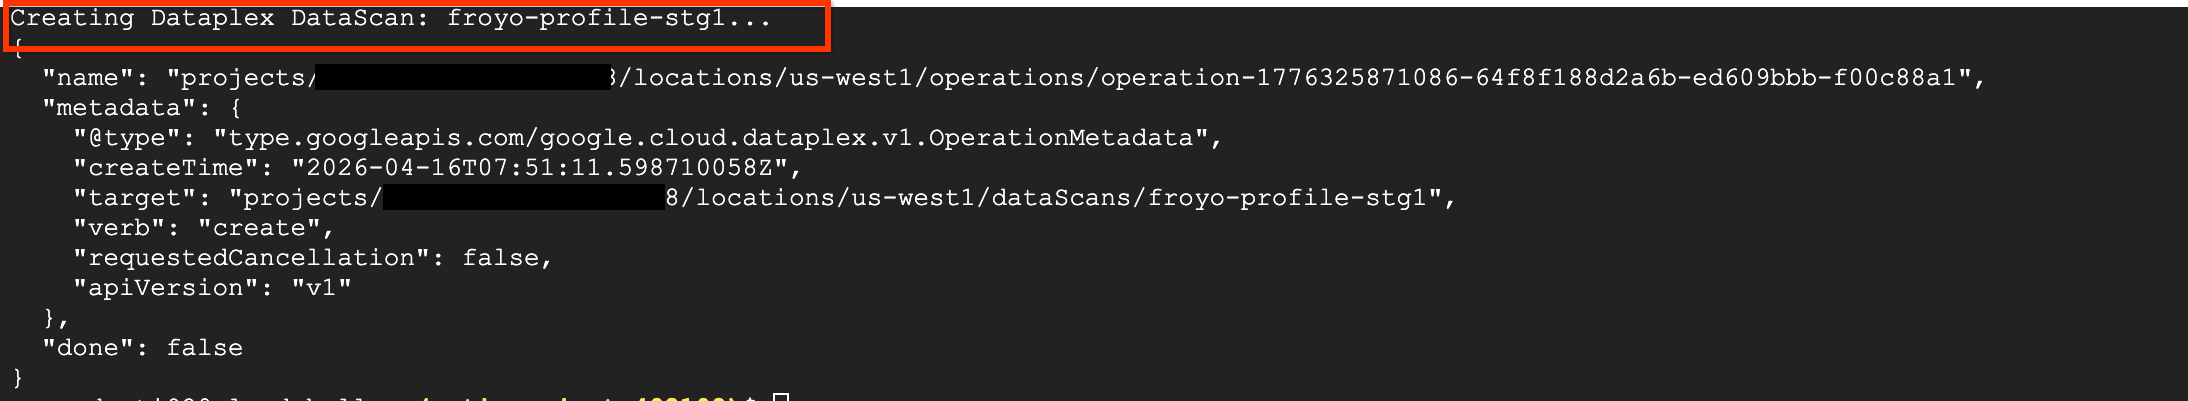Click the "target" key
The image size is (2188, 401).
142,198
